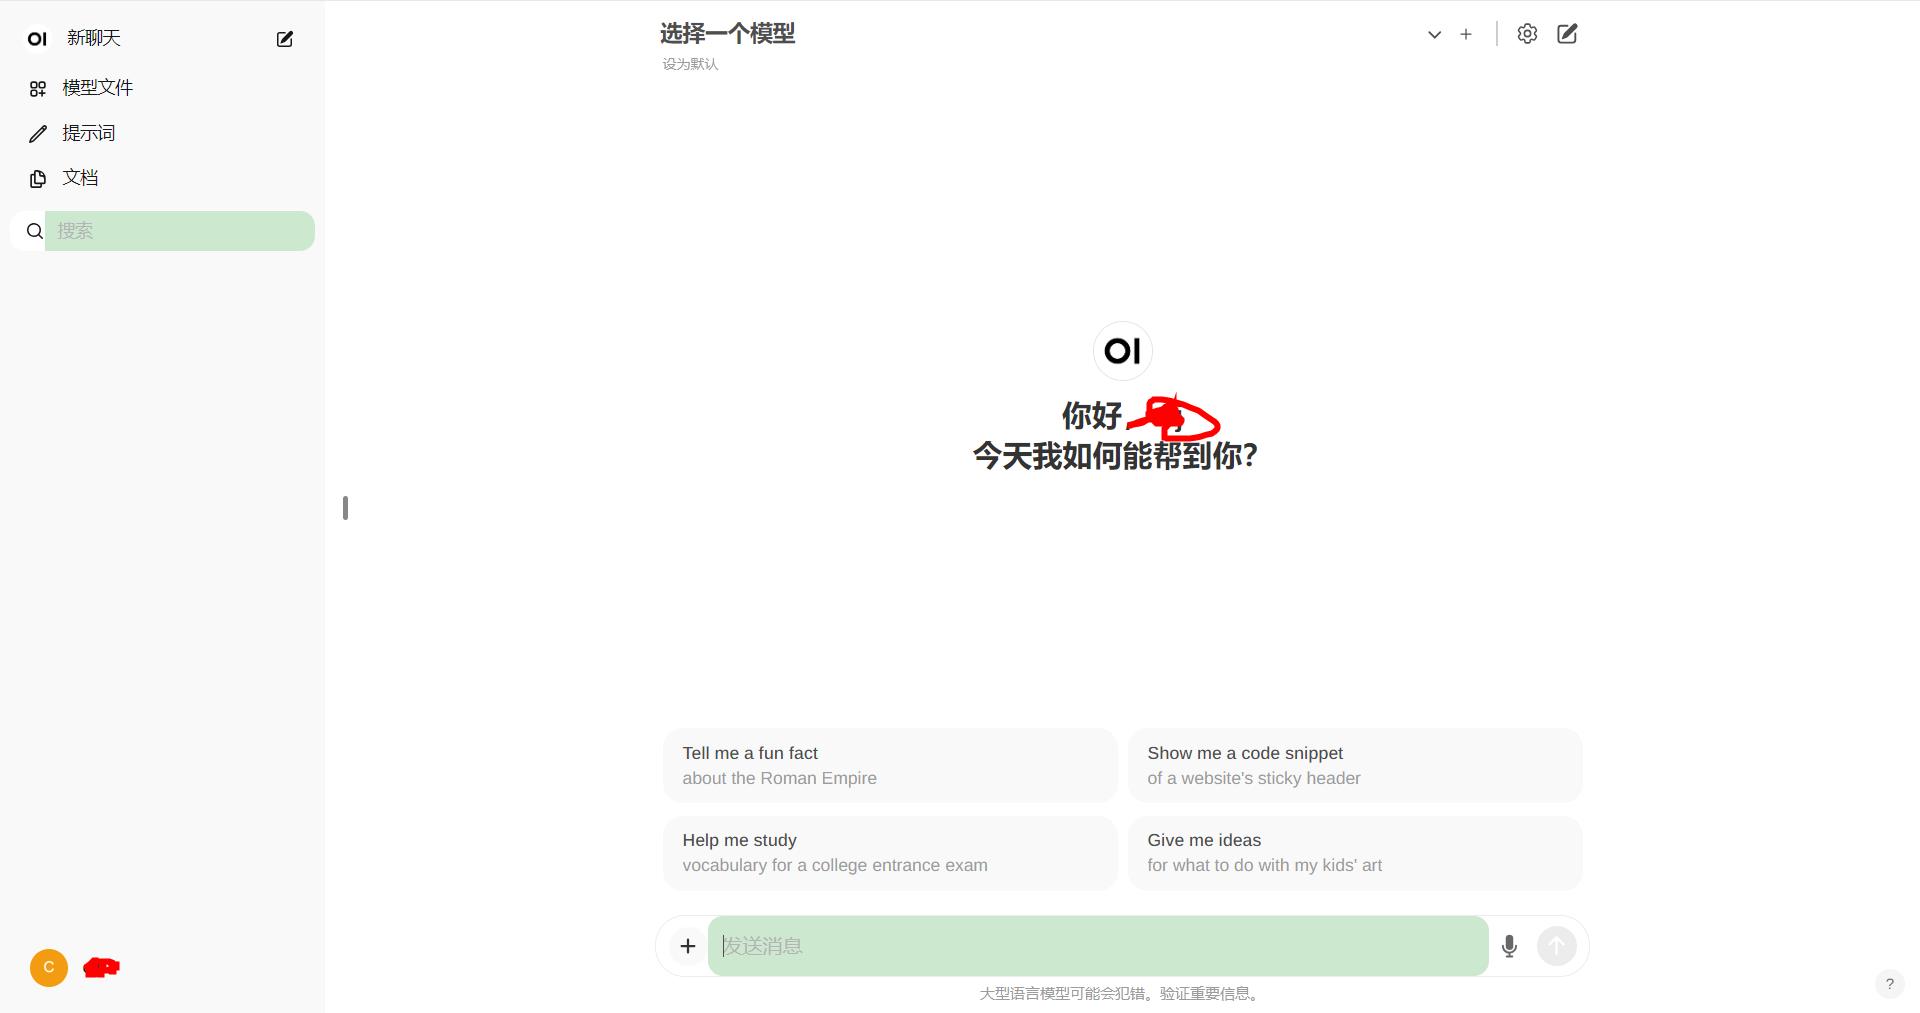Viewport: 1920px width, 1013px height.
Task: Choose 'Help me study' suggestion
Action: coord(890,853)
